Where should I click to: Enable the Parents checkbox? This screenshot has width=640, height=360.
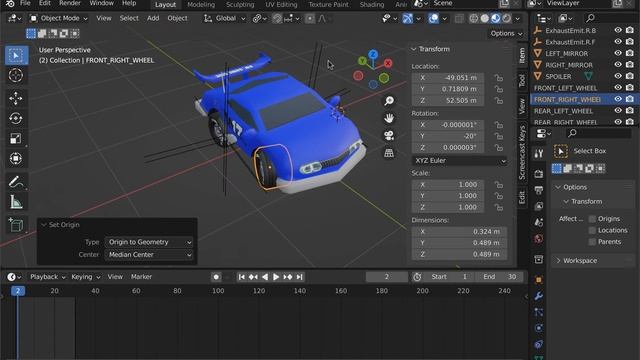click(592, 242)
